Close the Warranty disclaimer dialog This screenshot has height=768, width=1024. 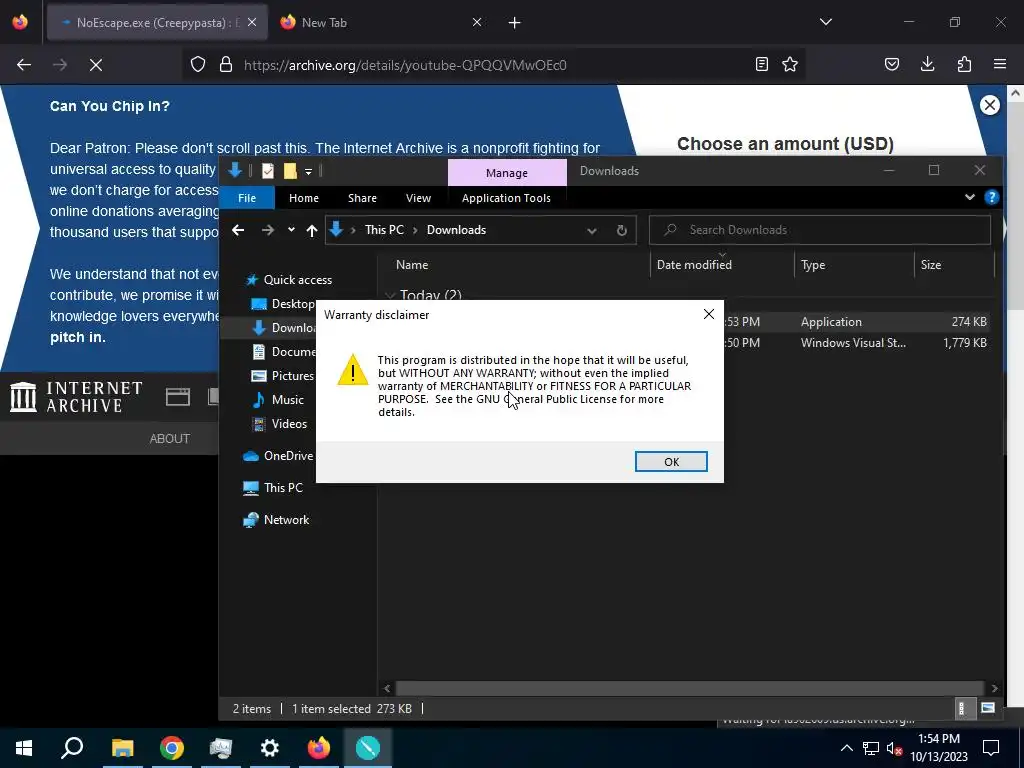(x=709, y=315)
